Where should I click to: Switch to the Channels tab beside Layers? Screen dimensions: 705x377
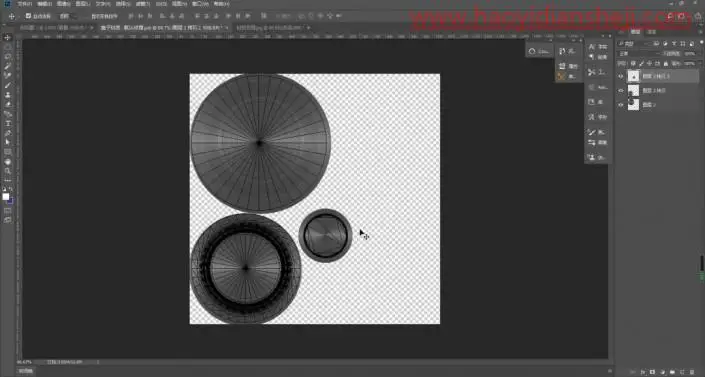[651, 32]
